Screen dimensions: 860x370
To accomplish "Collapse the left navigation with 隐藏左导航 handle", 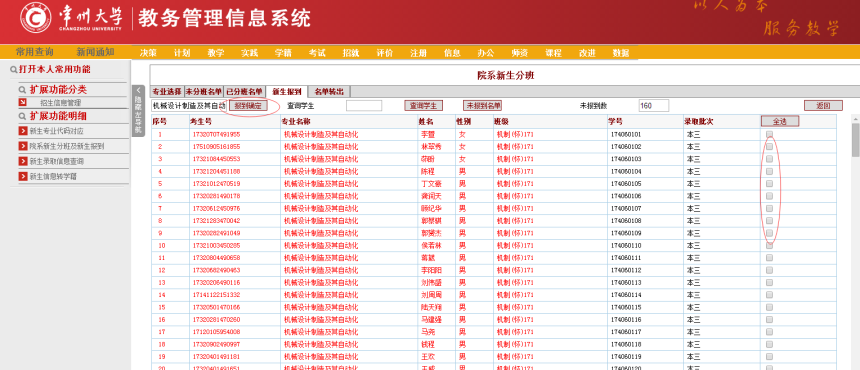I will click(139, 111).
